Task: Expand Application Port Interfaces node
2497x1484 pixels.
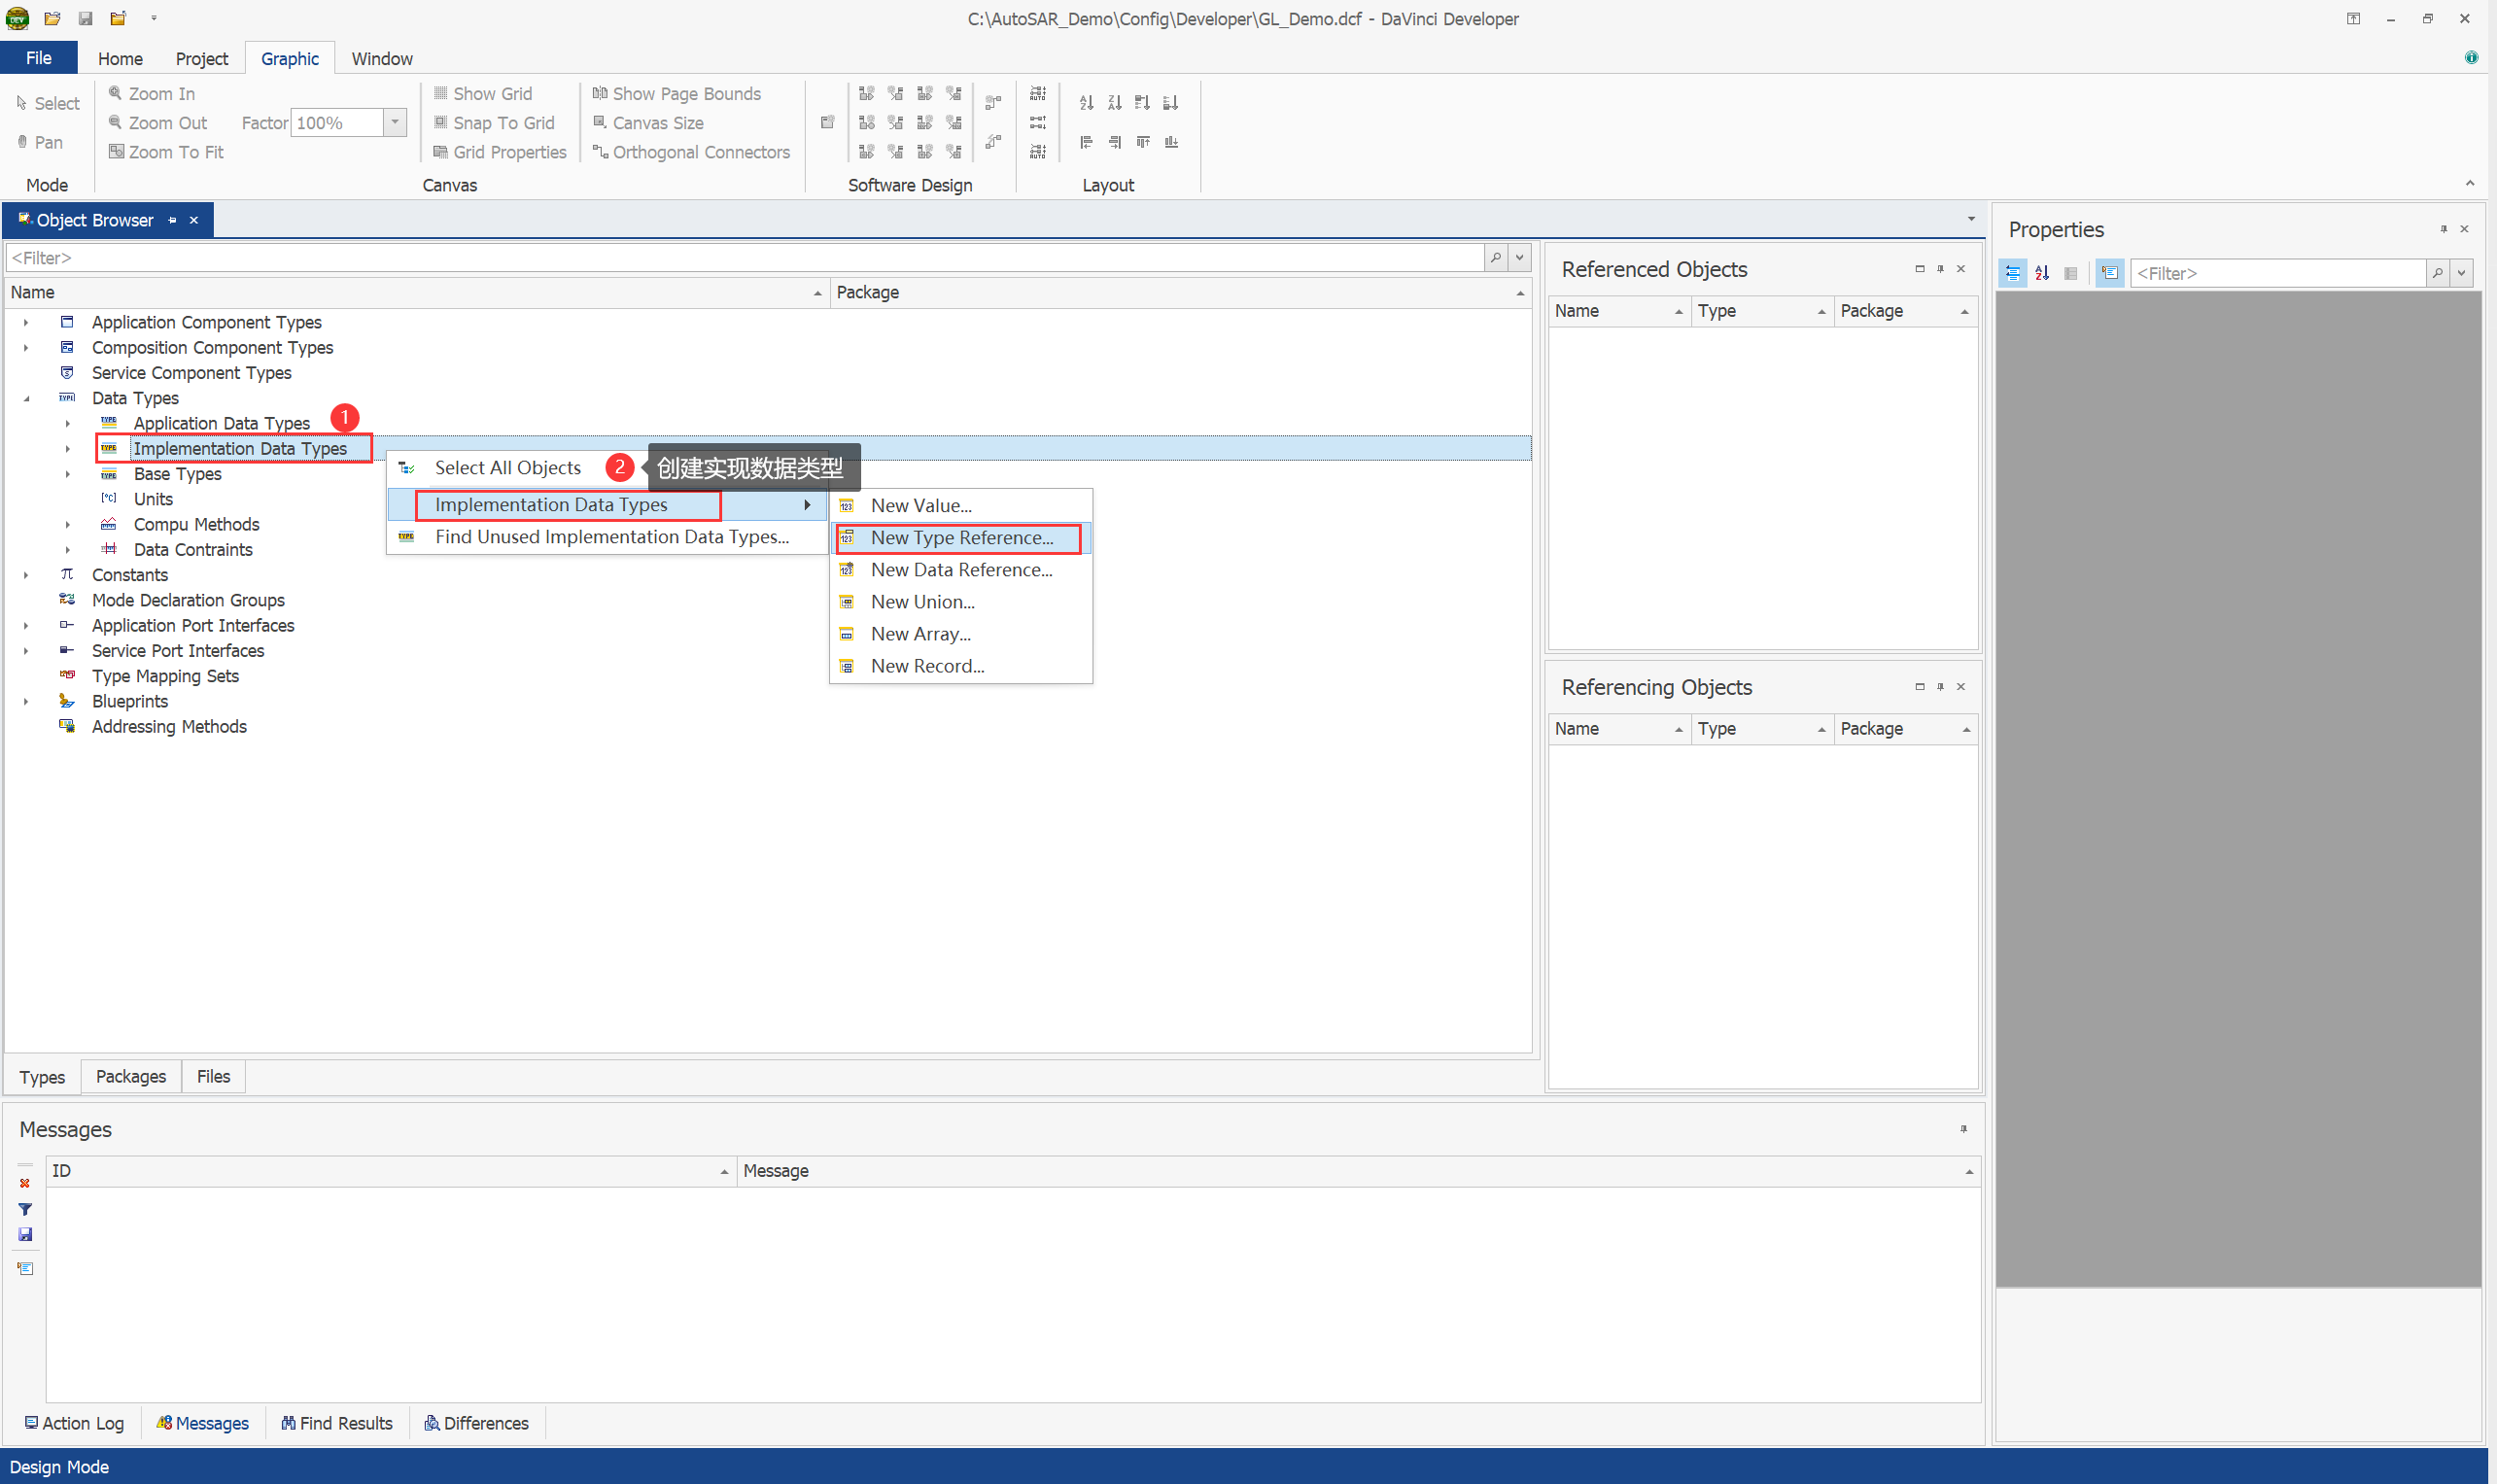Action: pyautogui.click(x=27, y=626)
